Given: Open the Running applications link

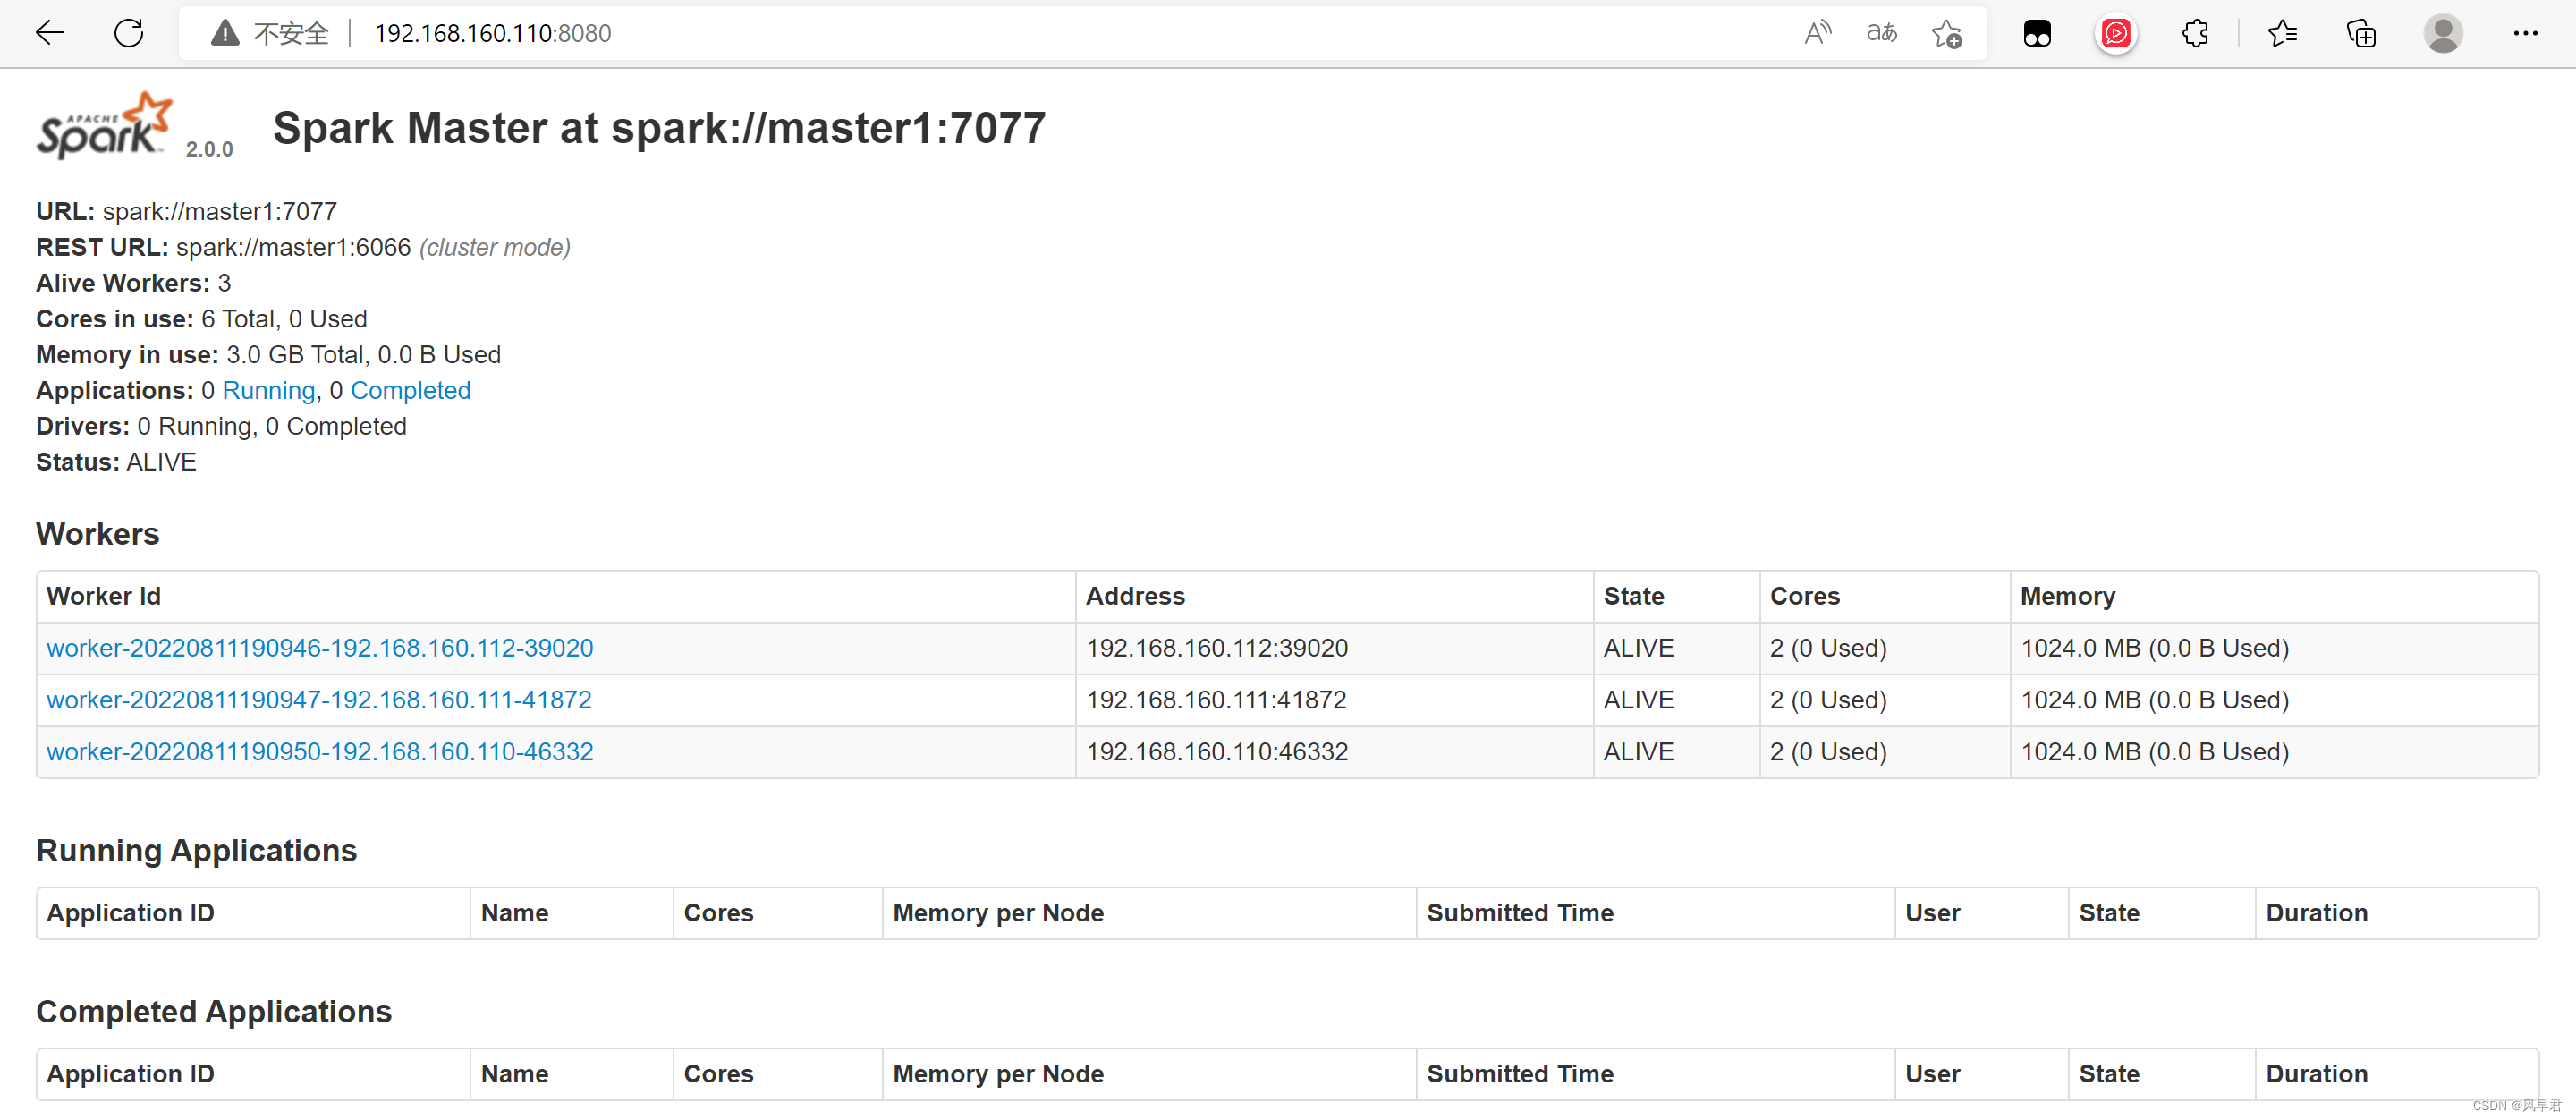Looking at the screenshot, I should coord(268,390).
